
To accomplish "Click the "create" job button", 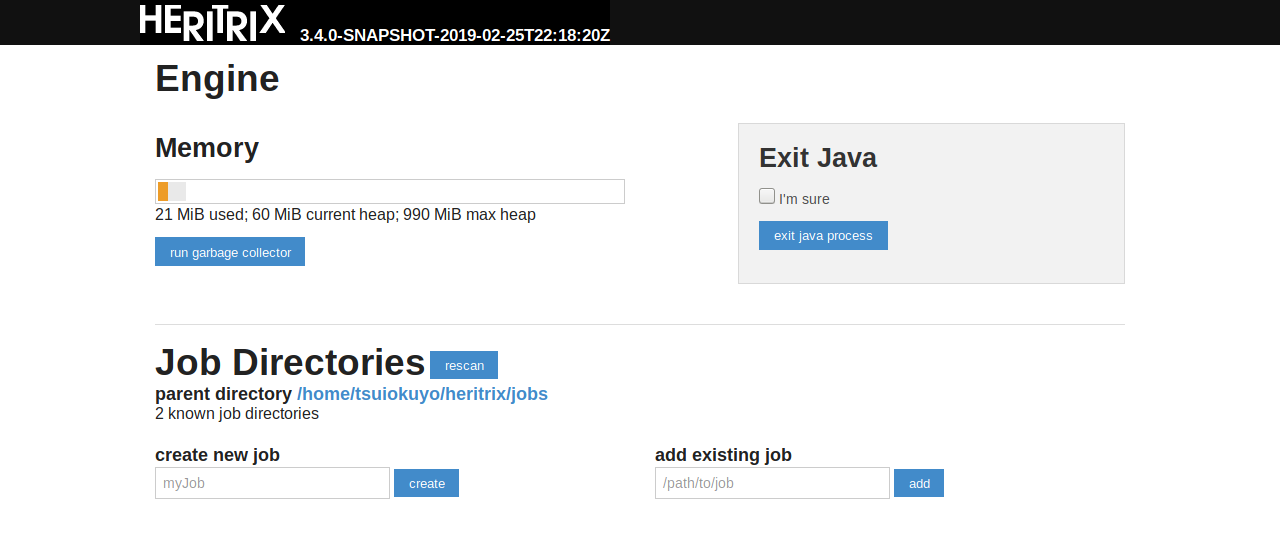I will pyautogui.click(x=426, y=483).
